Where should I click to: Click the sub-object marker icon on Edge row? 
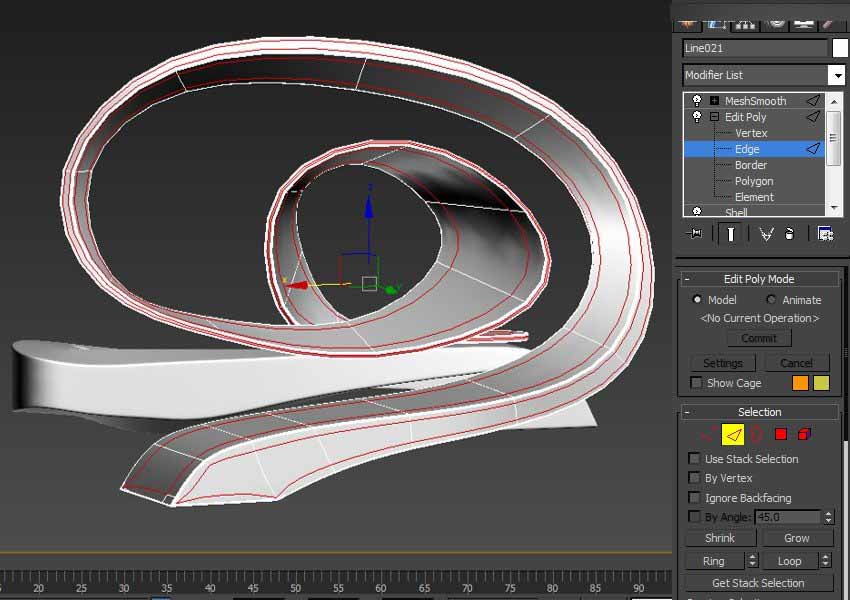click(x=813, y=149)
